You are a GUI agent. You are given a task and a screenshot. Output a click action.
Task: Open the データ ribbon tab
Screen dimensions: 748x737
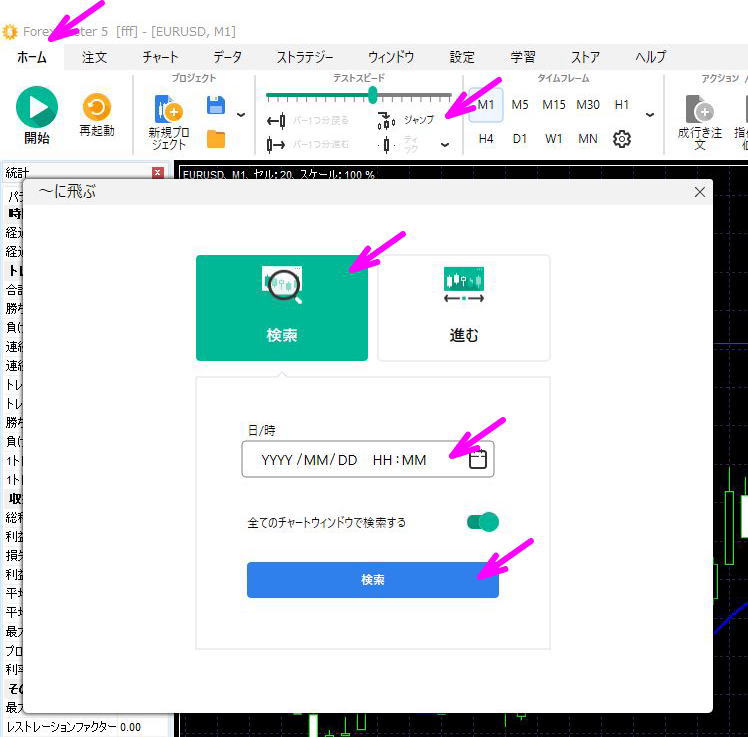tap(228, 57)
